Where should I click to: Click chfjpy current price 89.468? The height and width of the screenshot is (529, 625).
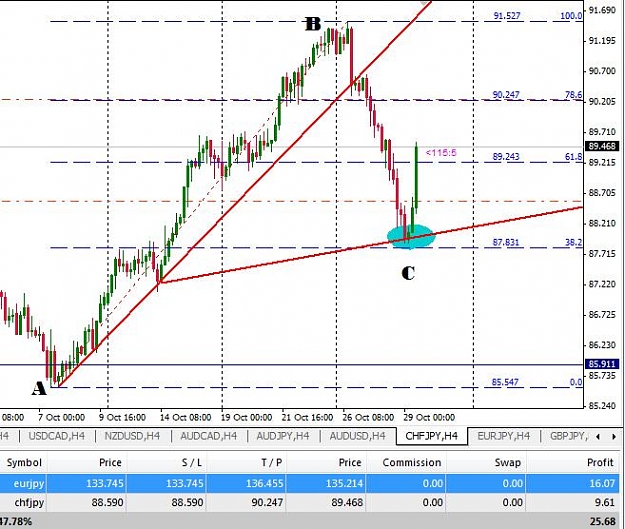click(347, 503)
